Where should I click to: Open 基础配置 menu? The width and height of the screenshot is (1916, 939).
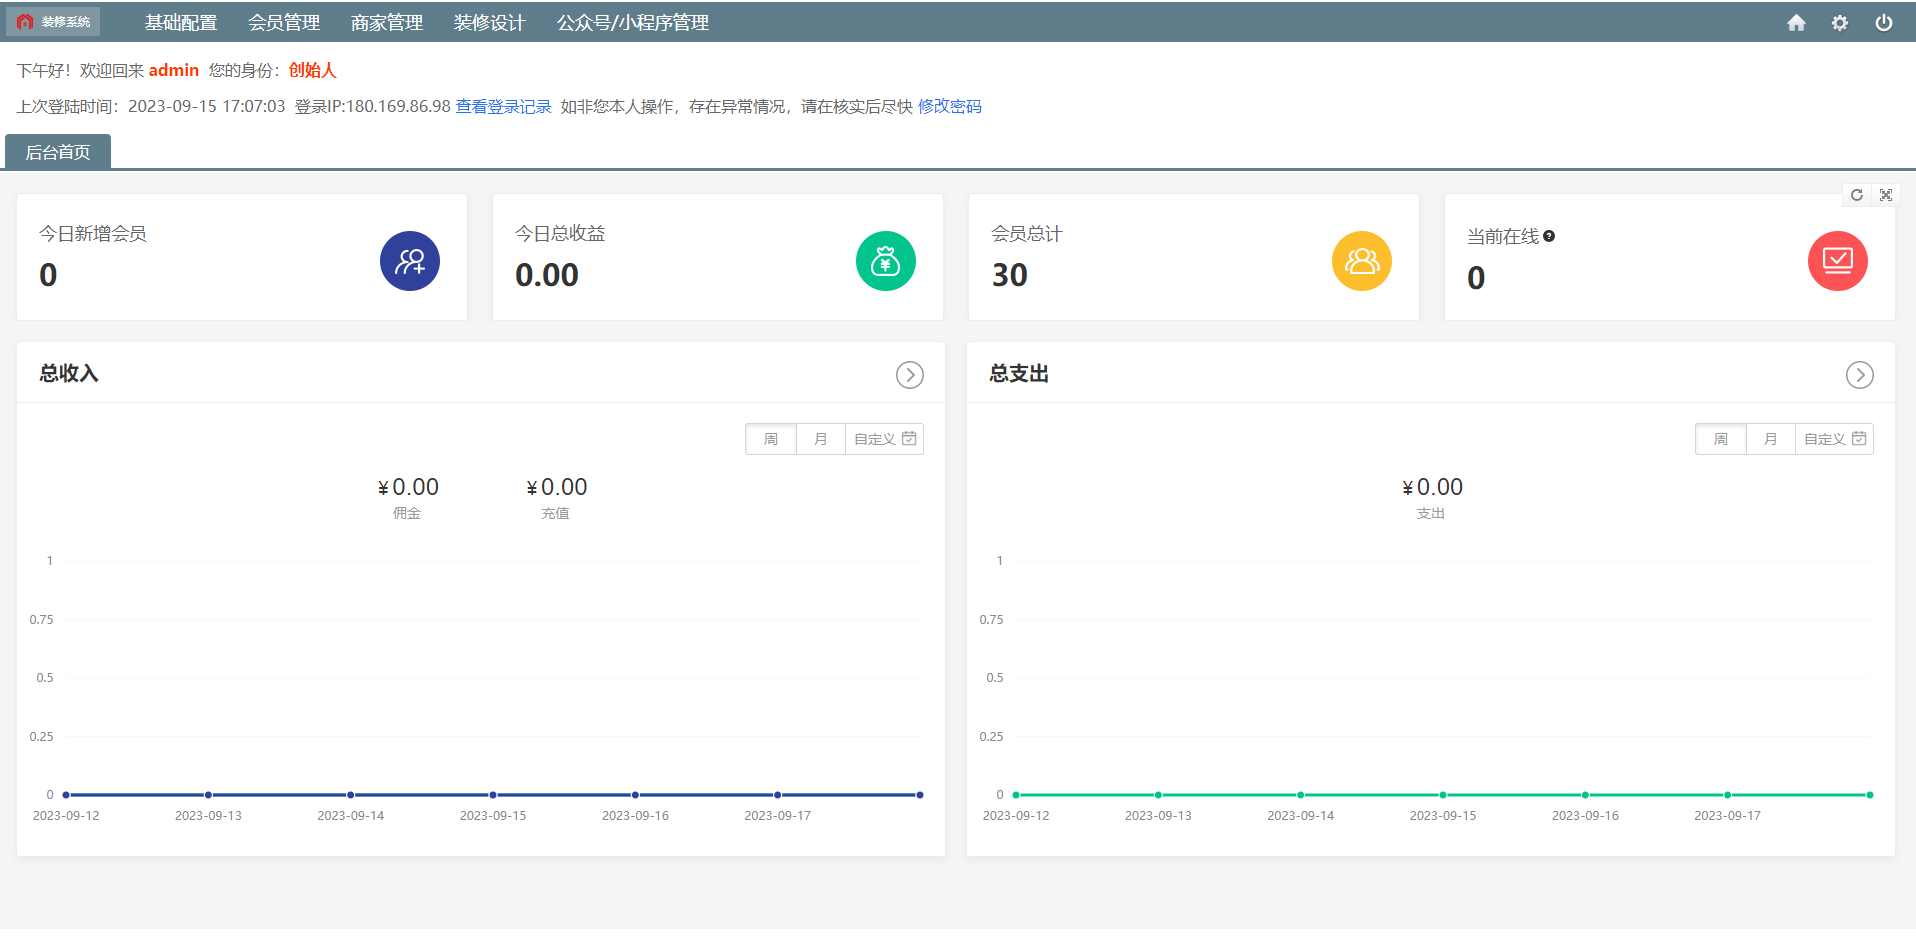click(181, 22)
